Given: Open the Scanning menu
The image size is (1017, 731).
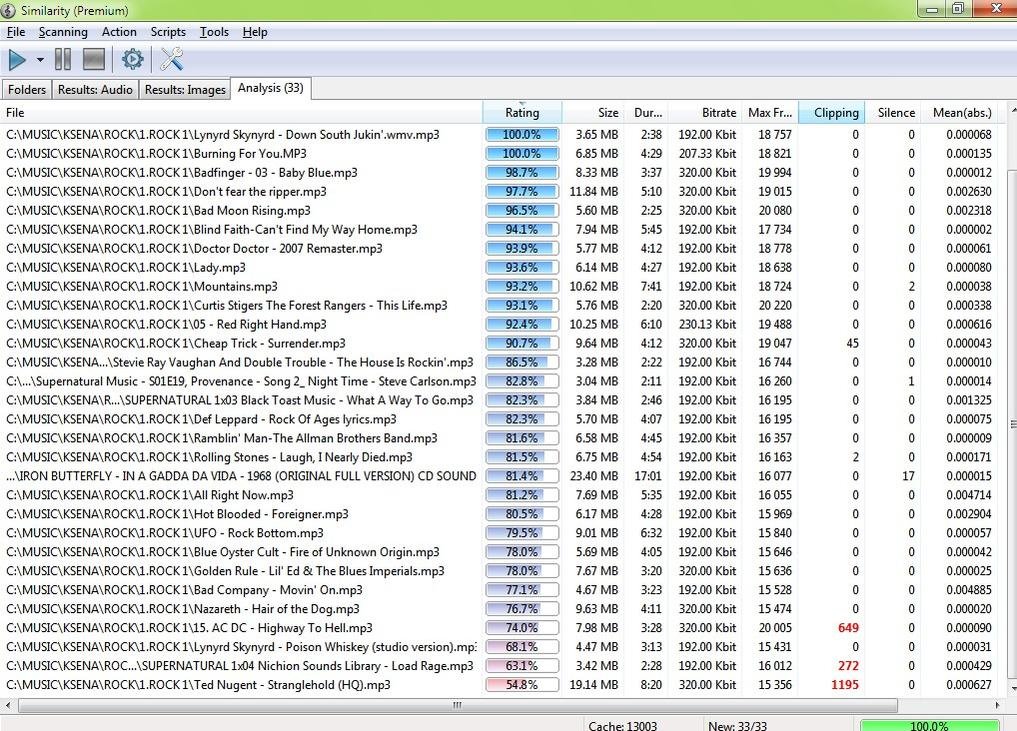Looking at the screenshot, I should [x=63, y=32].
